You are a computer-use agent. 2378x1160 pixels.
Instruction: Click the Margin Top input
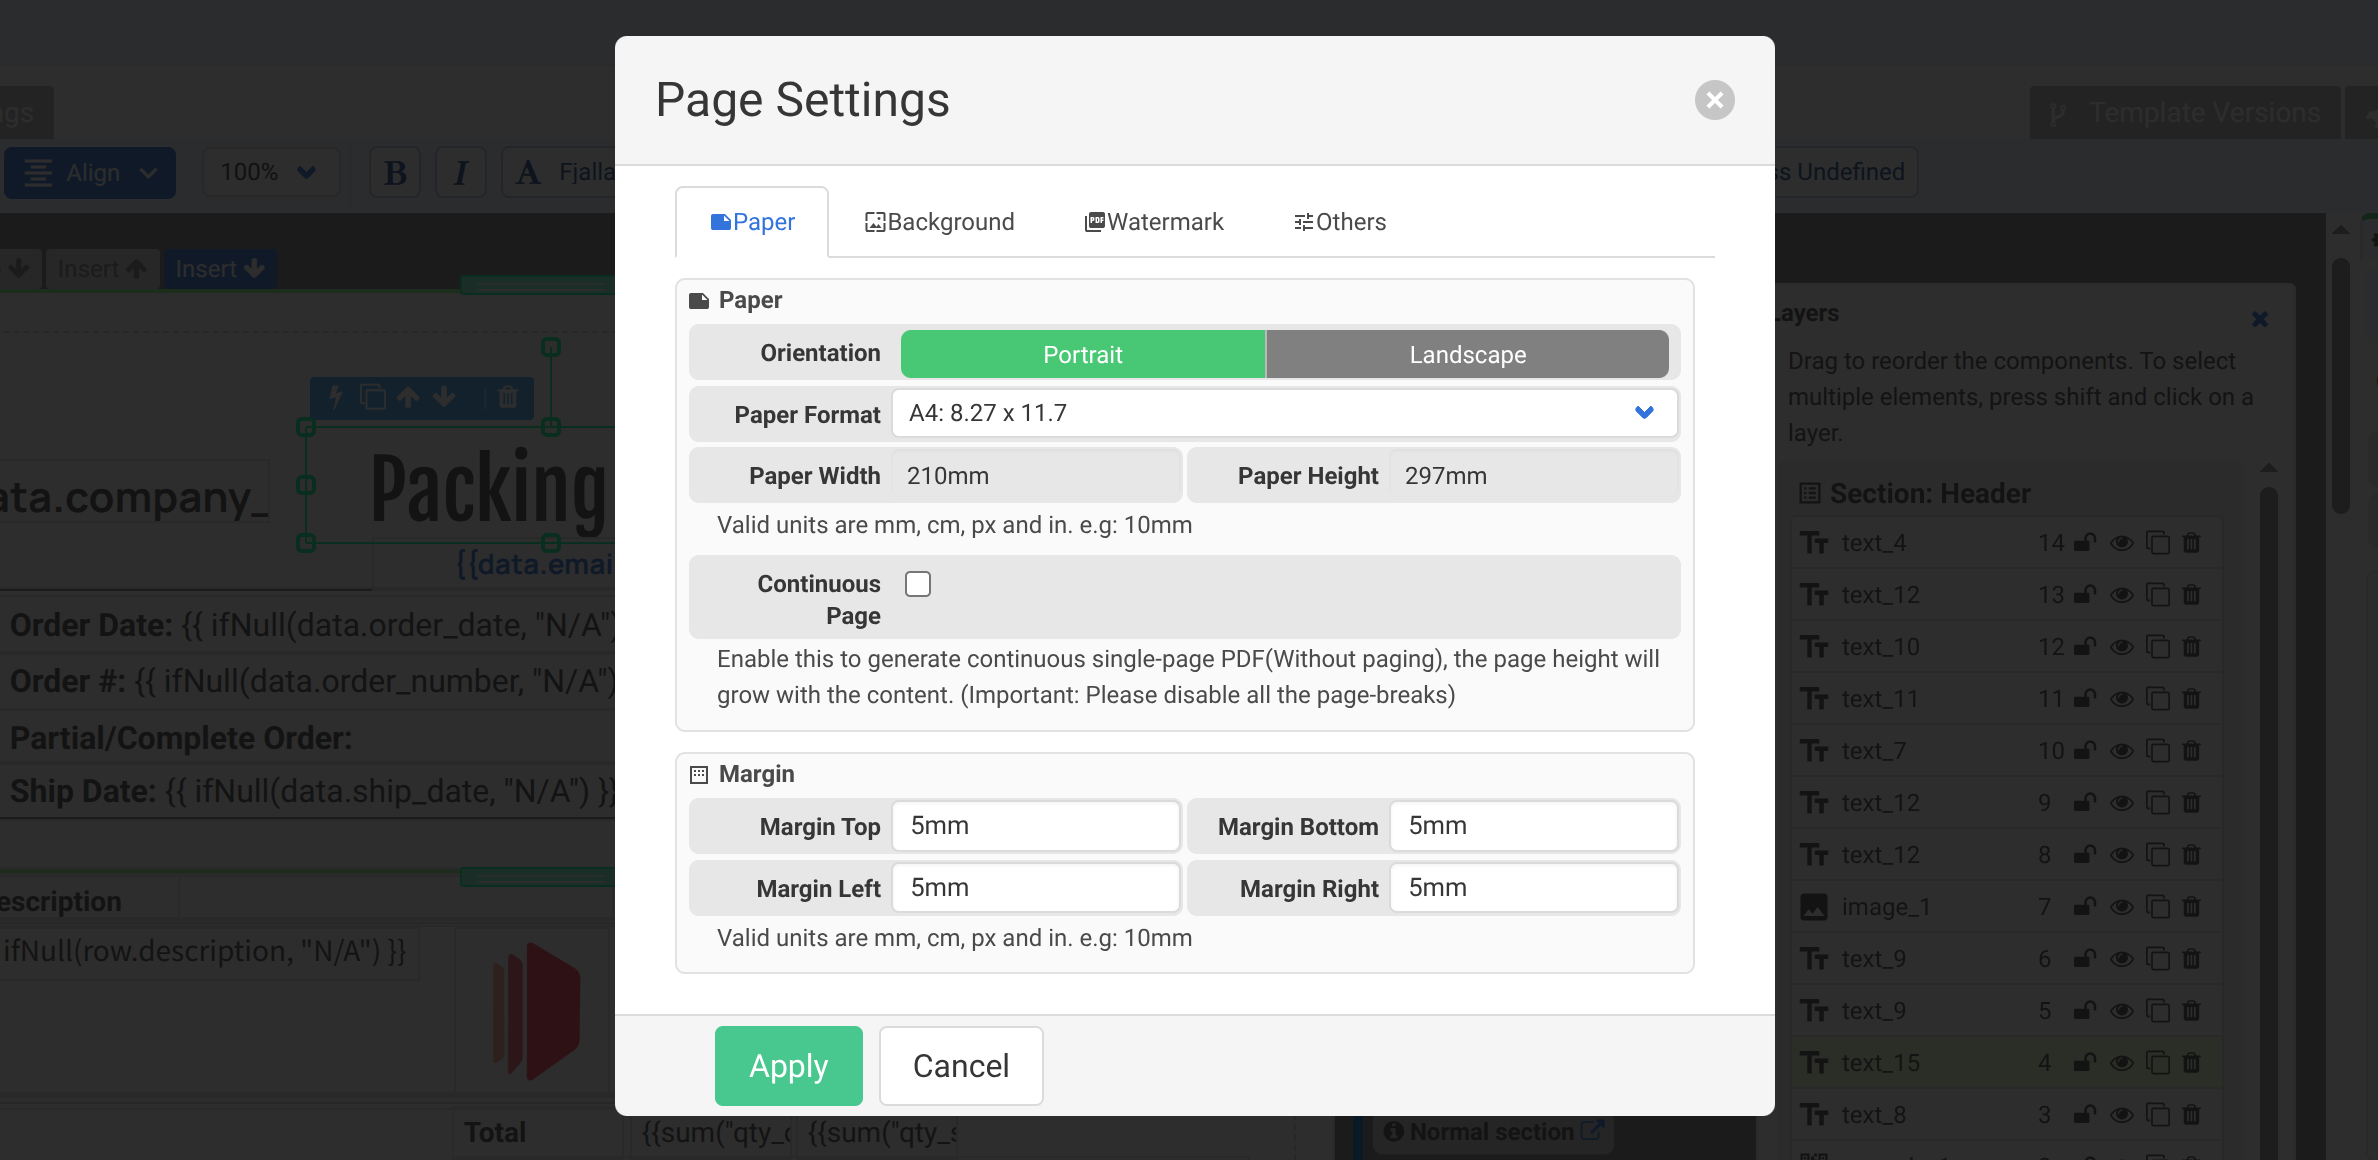[1036, 826]
